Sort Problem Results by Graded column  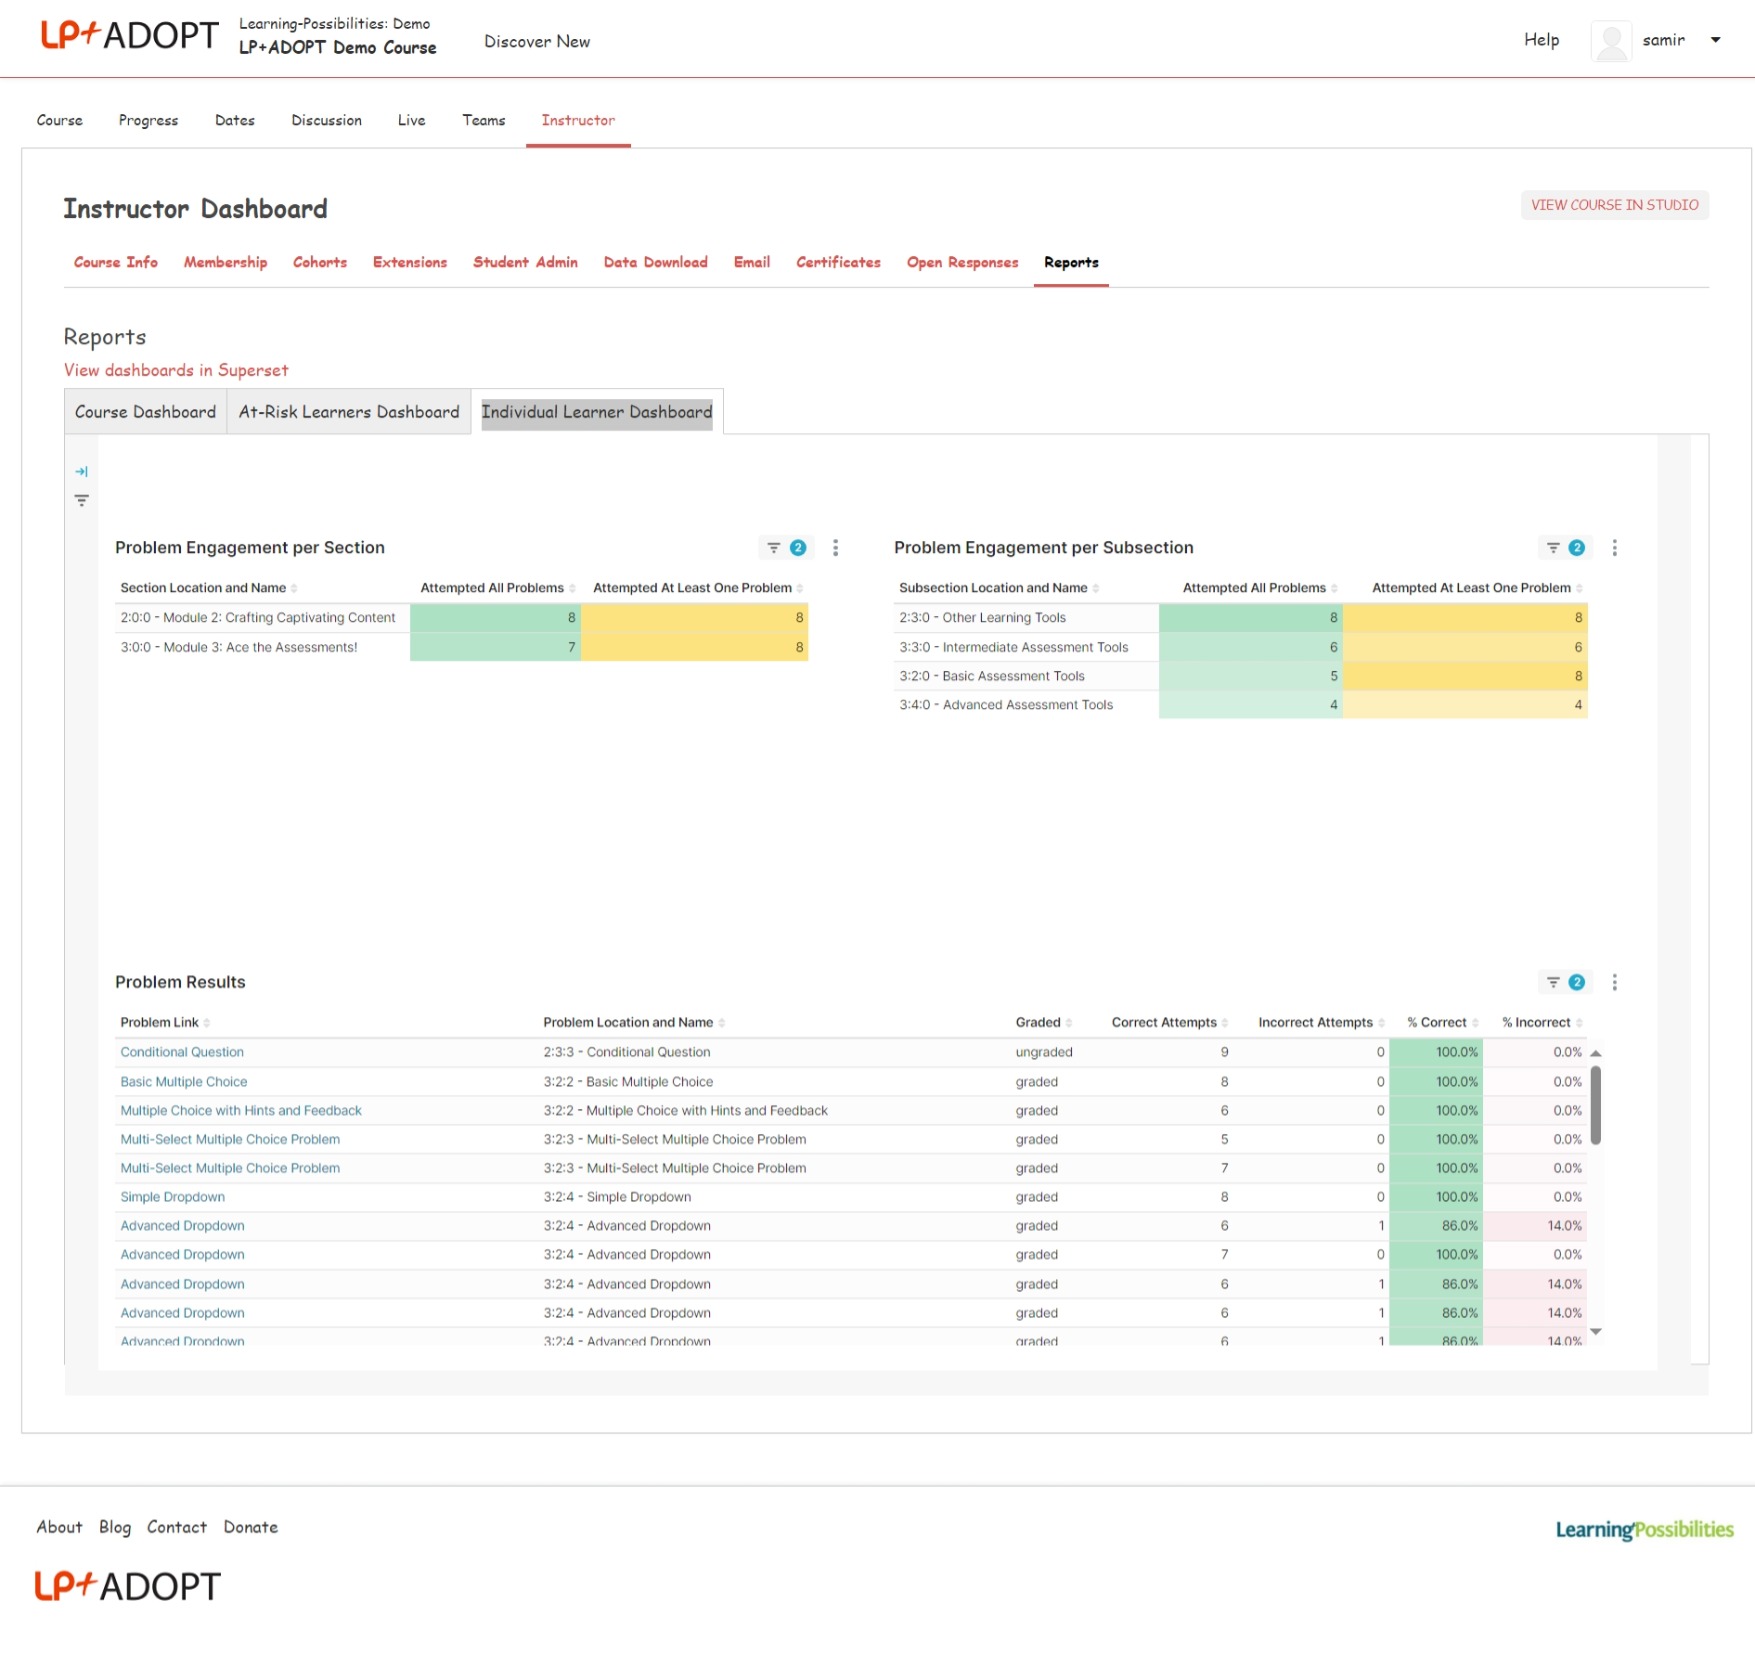click(1044, 1022)
